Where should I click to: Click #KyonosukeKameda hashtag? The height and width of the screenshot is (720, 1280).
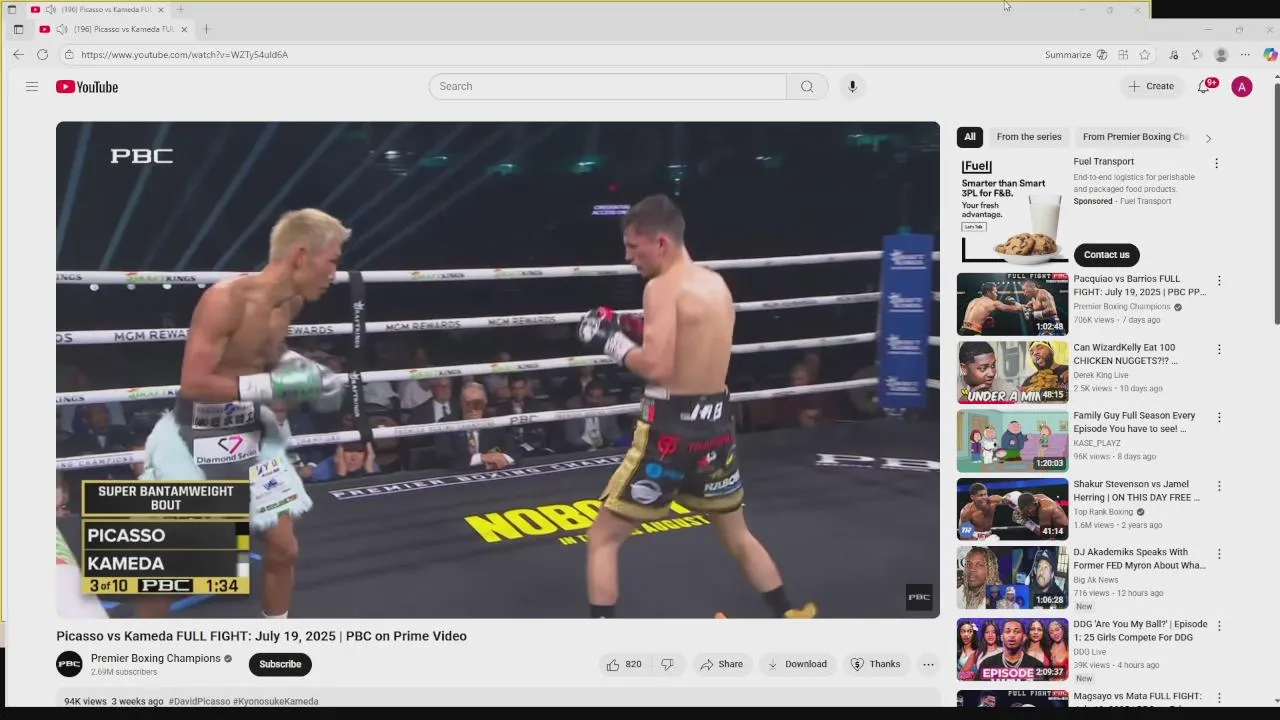[276, 701]
